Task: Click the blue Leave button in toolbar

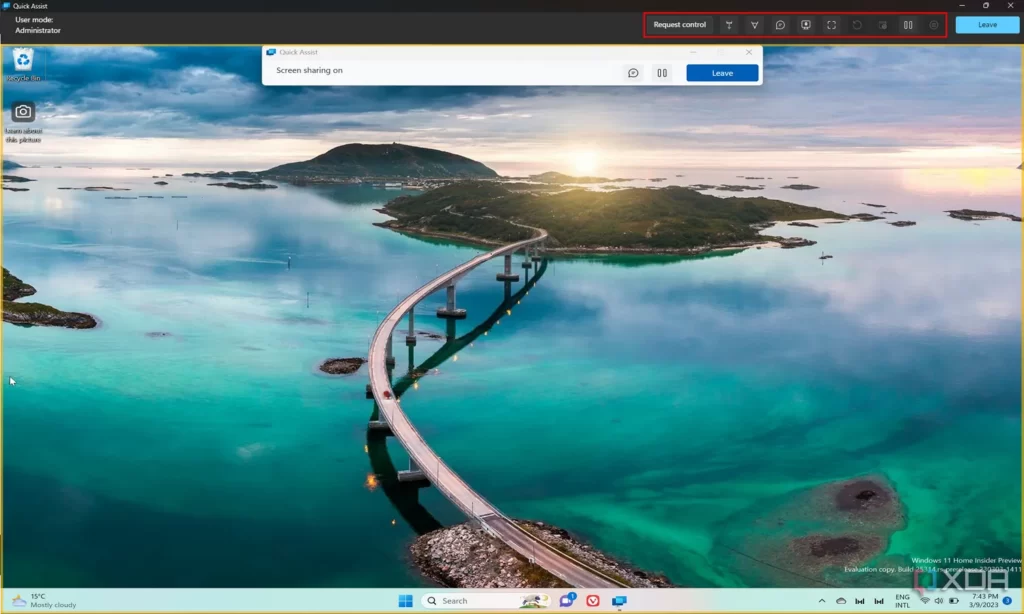Action: 987,25
